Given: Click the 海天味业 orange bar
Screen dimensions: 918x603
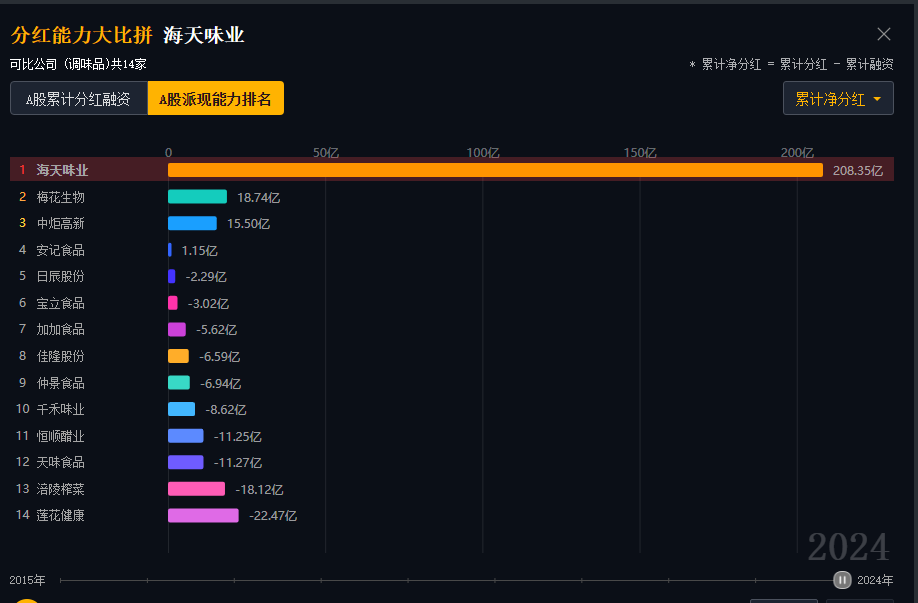Looking at the screenshot, I should (495, 170).
